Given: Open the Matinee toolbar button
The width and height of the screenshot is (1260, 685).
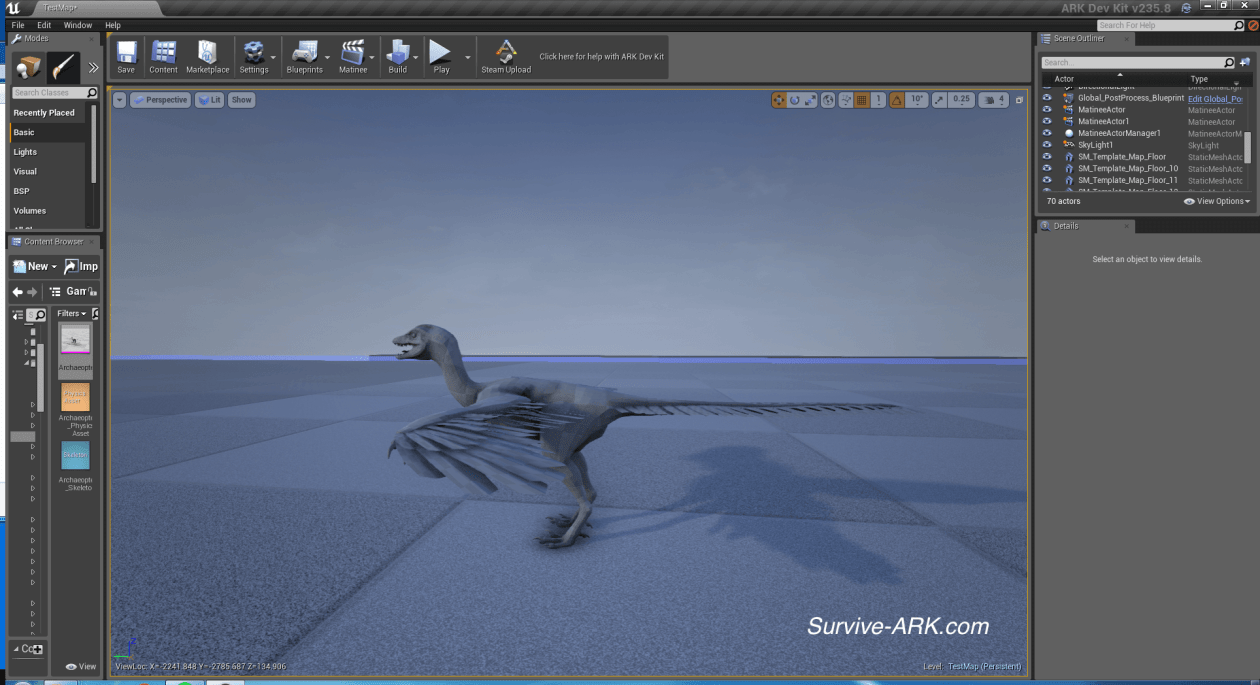Looking at the screenshot, I should [352, 57].
